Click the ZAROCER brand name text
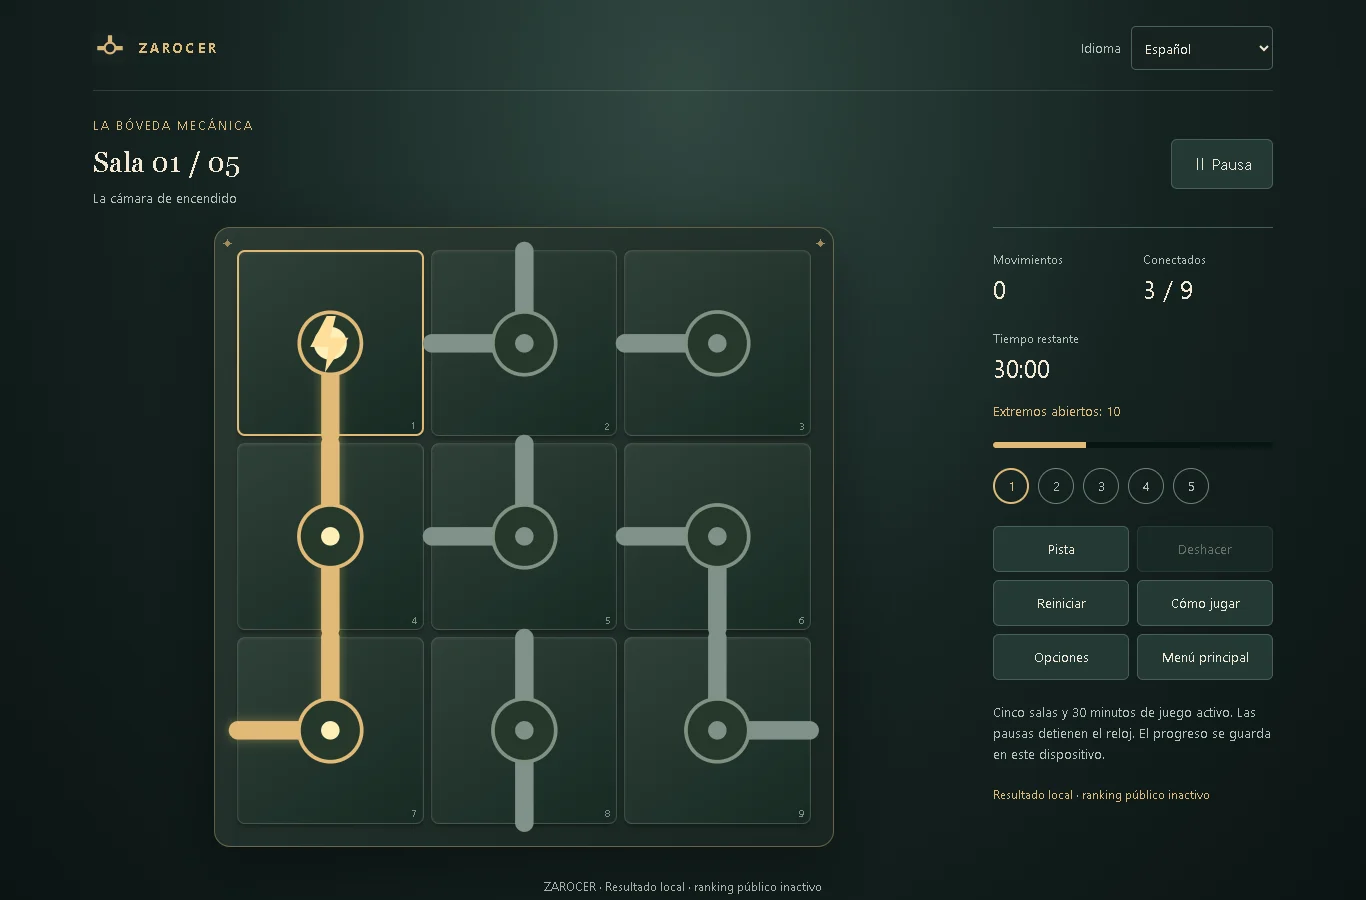 (x=177, y=48)
